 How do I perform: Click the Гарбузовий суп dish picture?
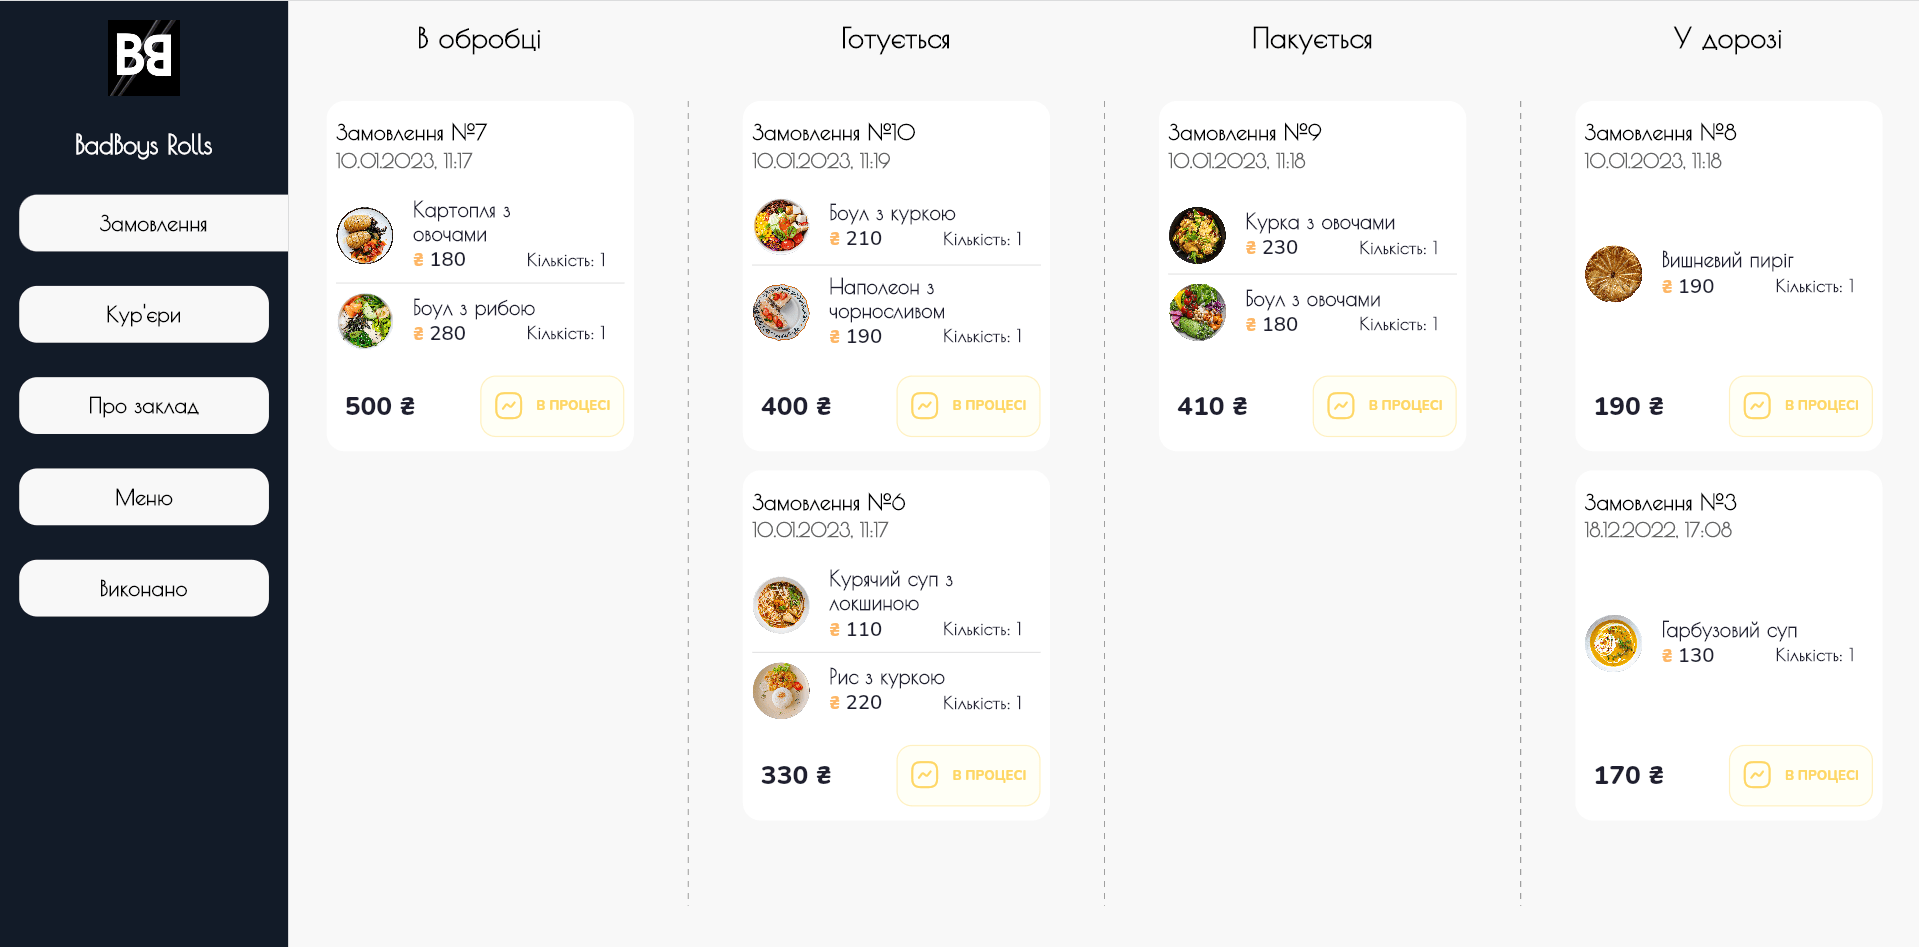[1613, 643]
